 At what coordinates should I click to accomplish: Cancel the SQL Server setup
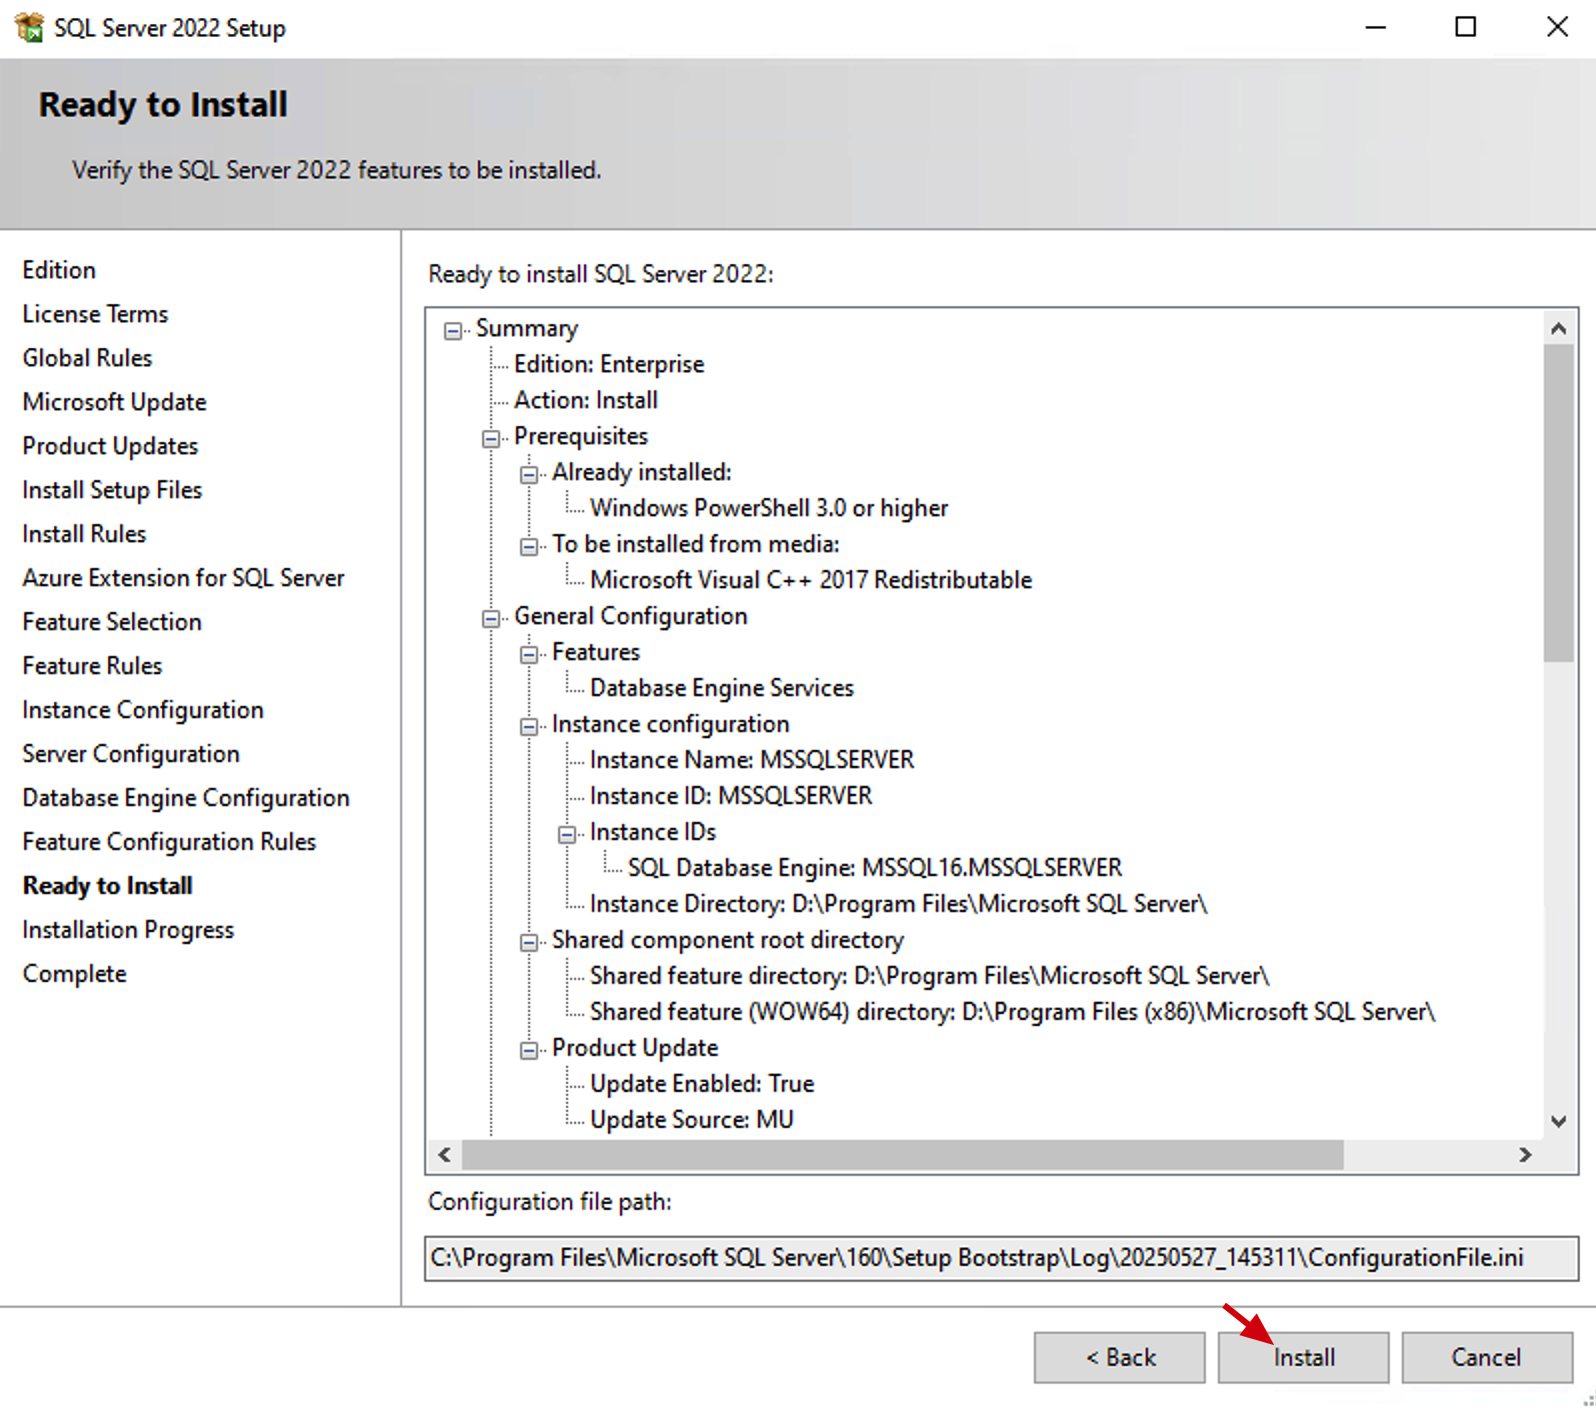click(x=1486, y=1357)
